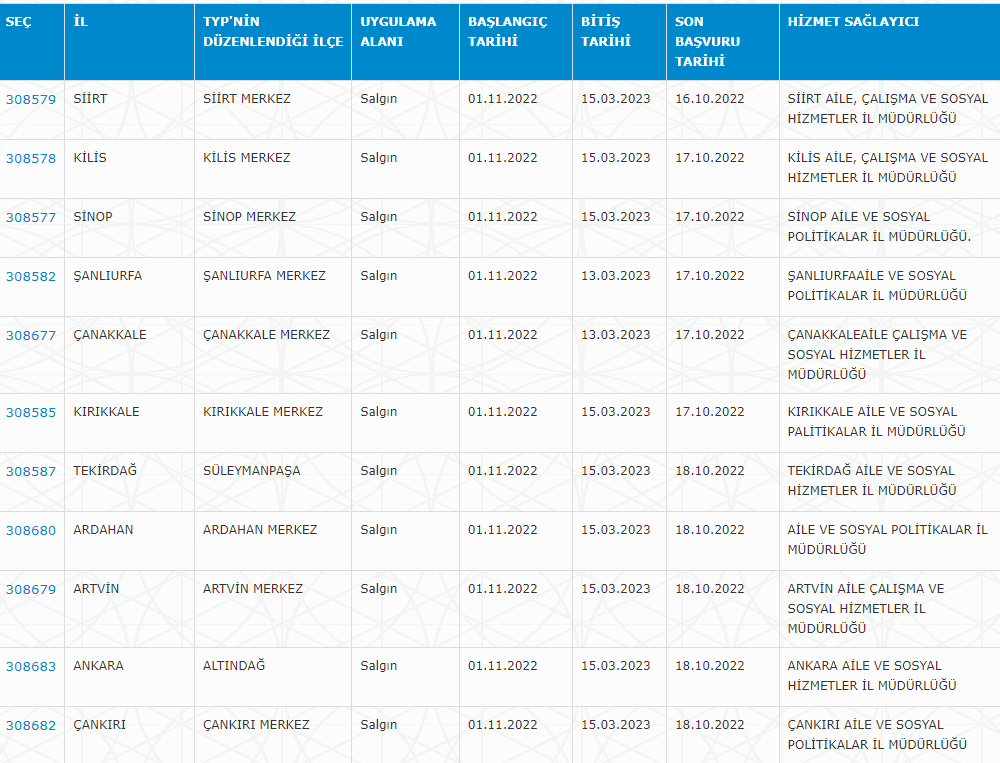Image resolution: width=1000 pixels, height=763 pixels.
Task: Click the KIRIKKALE MERKEZ district cell
Action: click(273, 423)
